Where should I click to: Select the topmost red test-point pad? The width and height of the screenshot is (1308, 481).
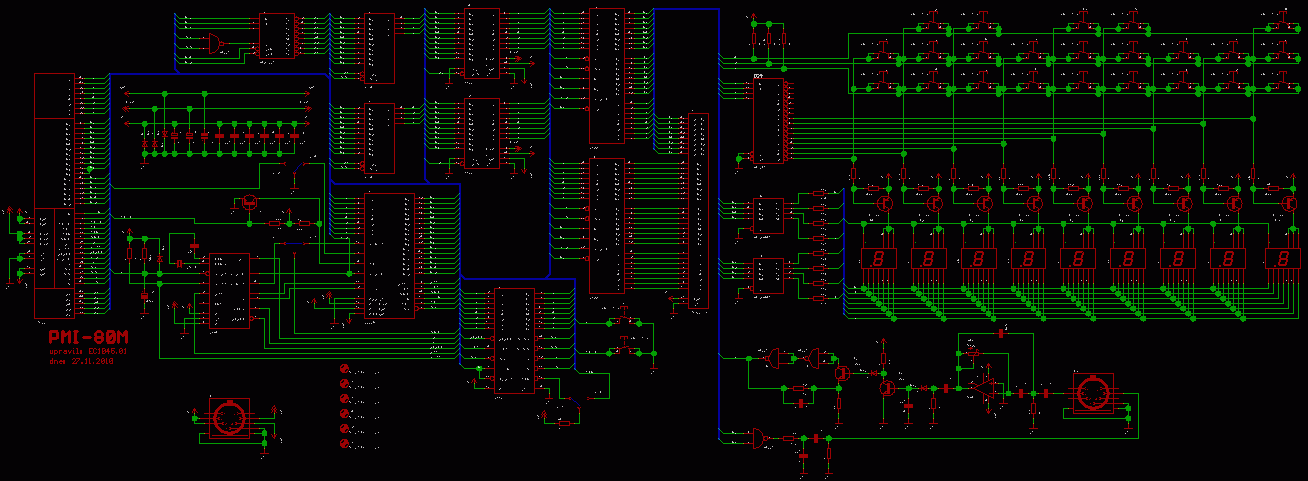(x=347, y=371)
